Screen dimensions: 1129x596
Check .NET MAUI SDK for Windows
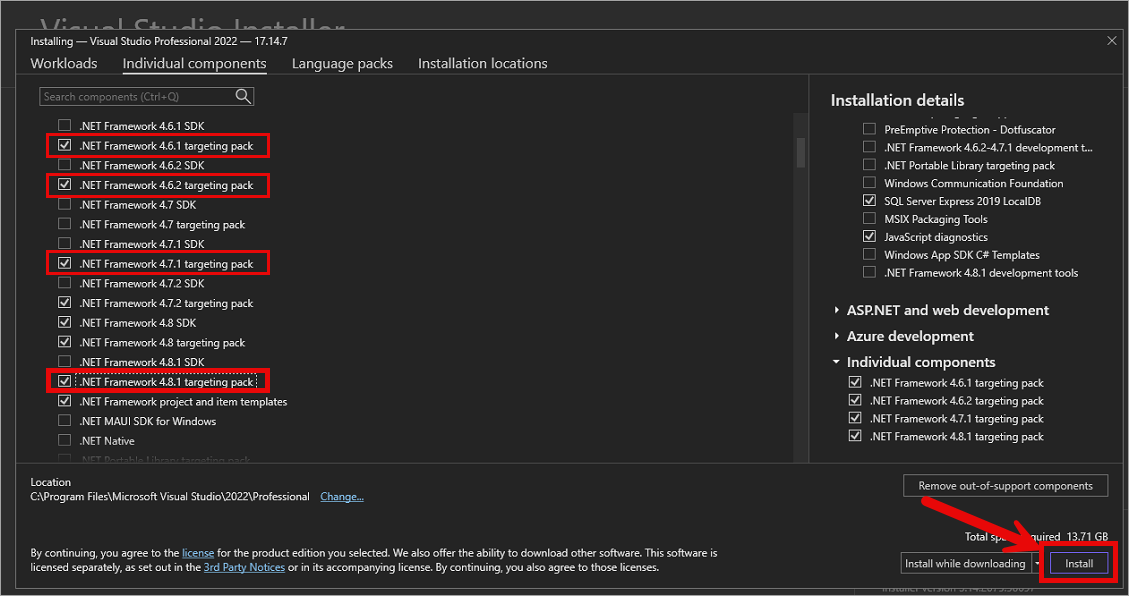pyautogui.click(x=65, y=420)
